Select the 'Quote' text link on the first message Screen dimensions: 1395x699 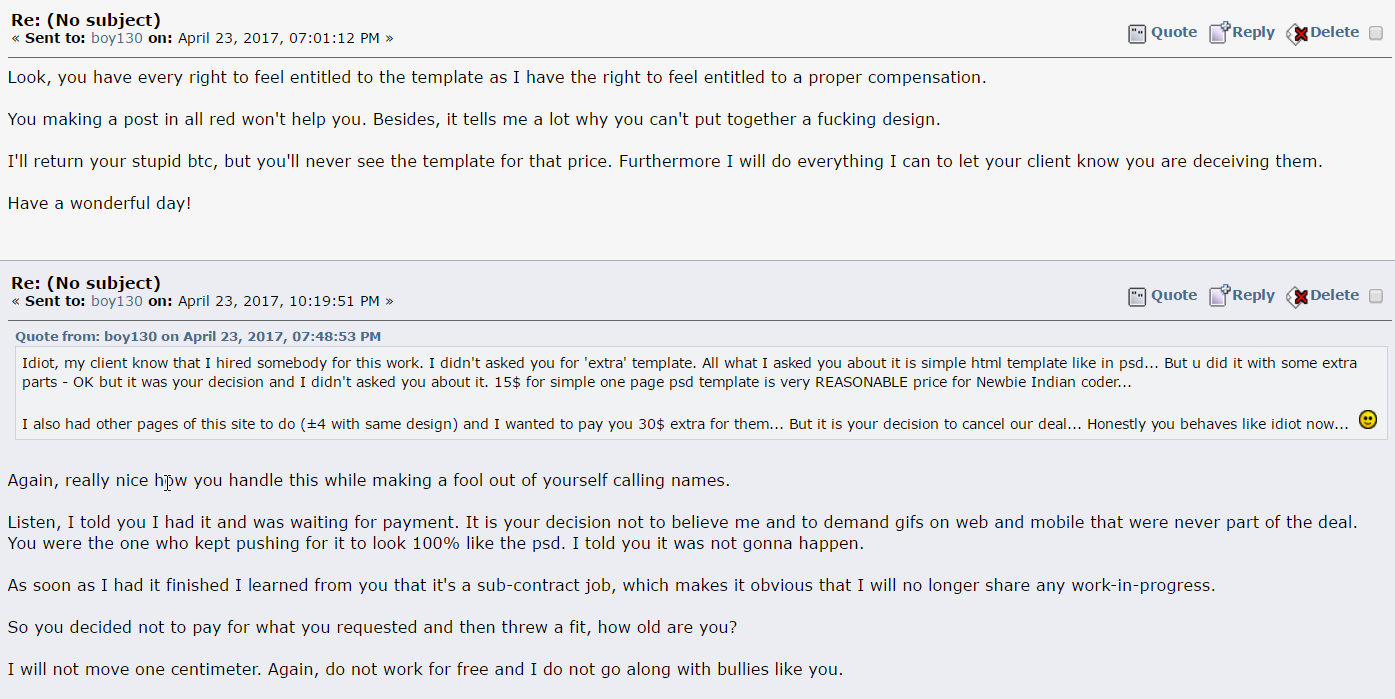pyautogui.click(x=1174, y=32)
